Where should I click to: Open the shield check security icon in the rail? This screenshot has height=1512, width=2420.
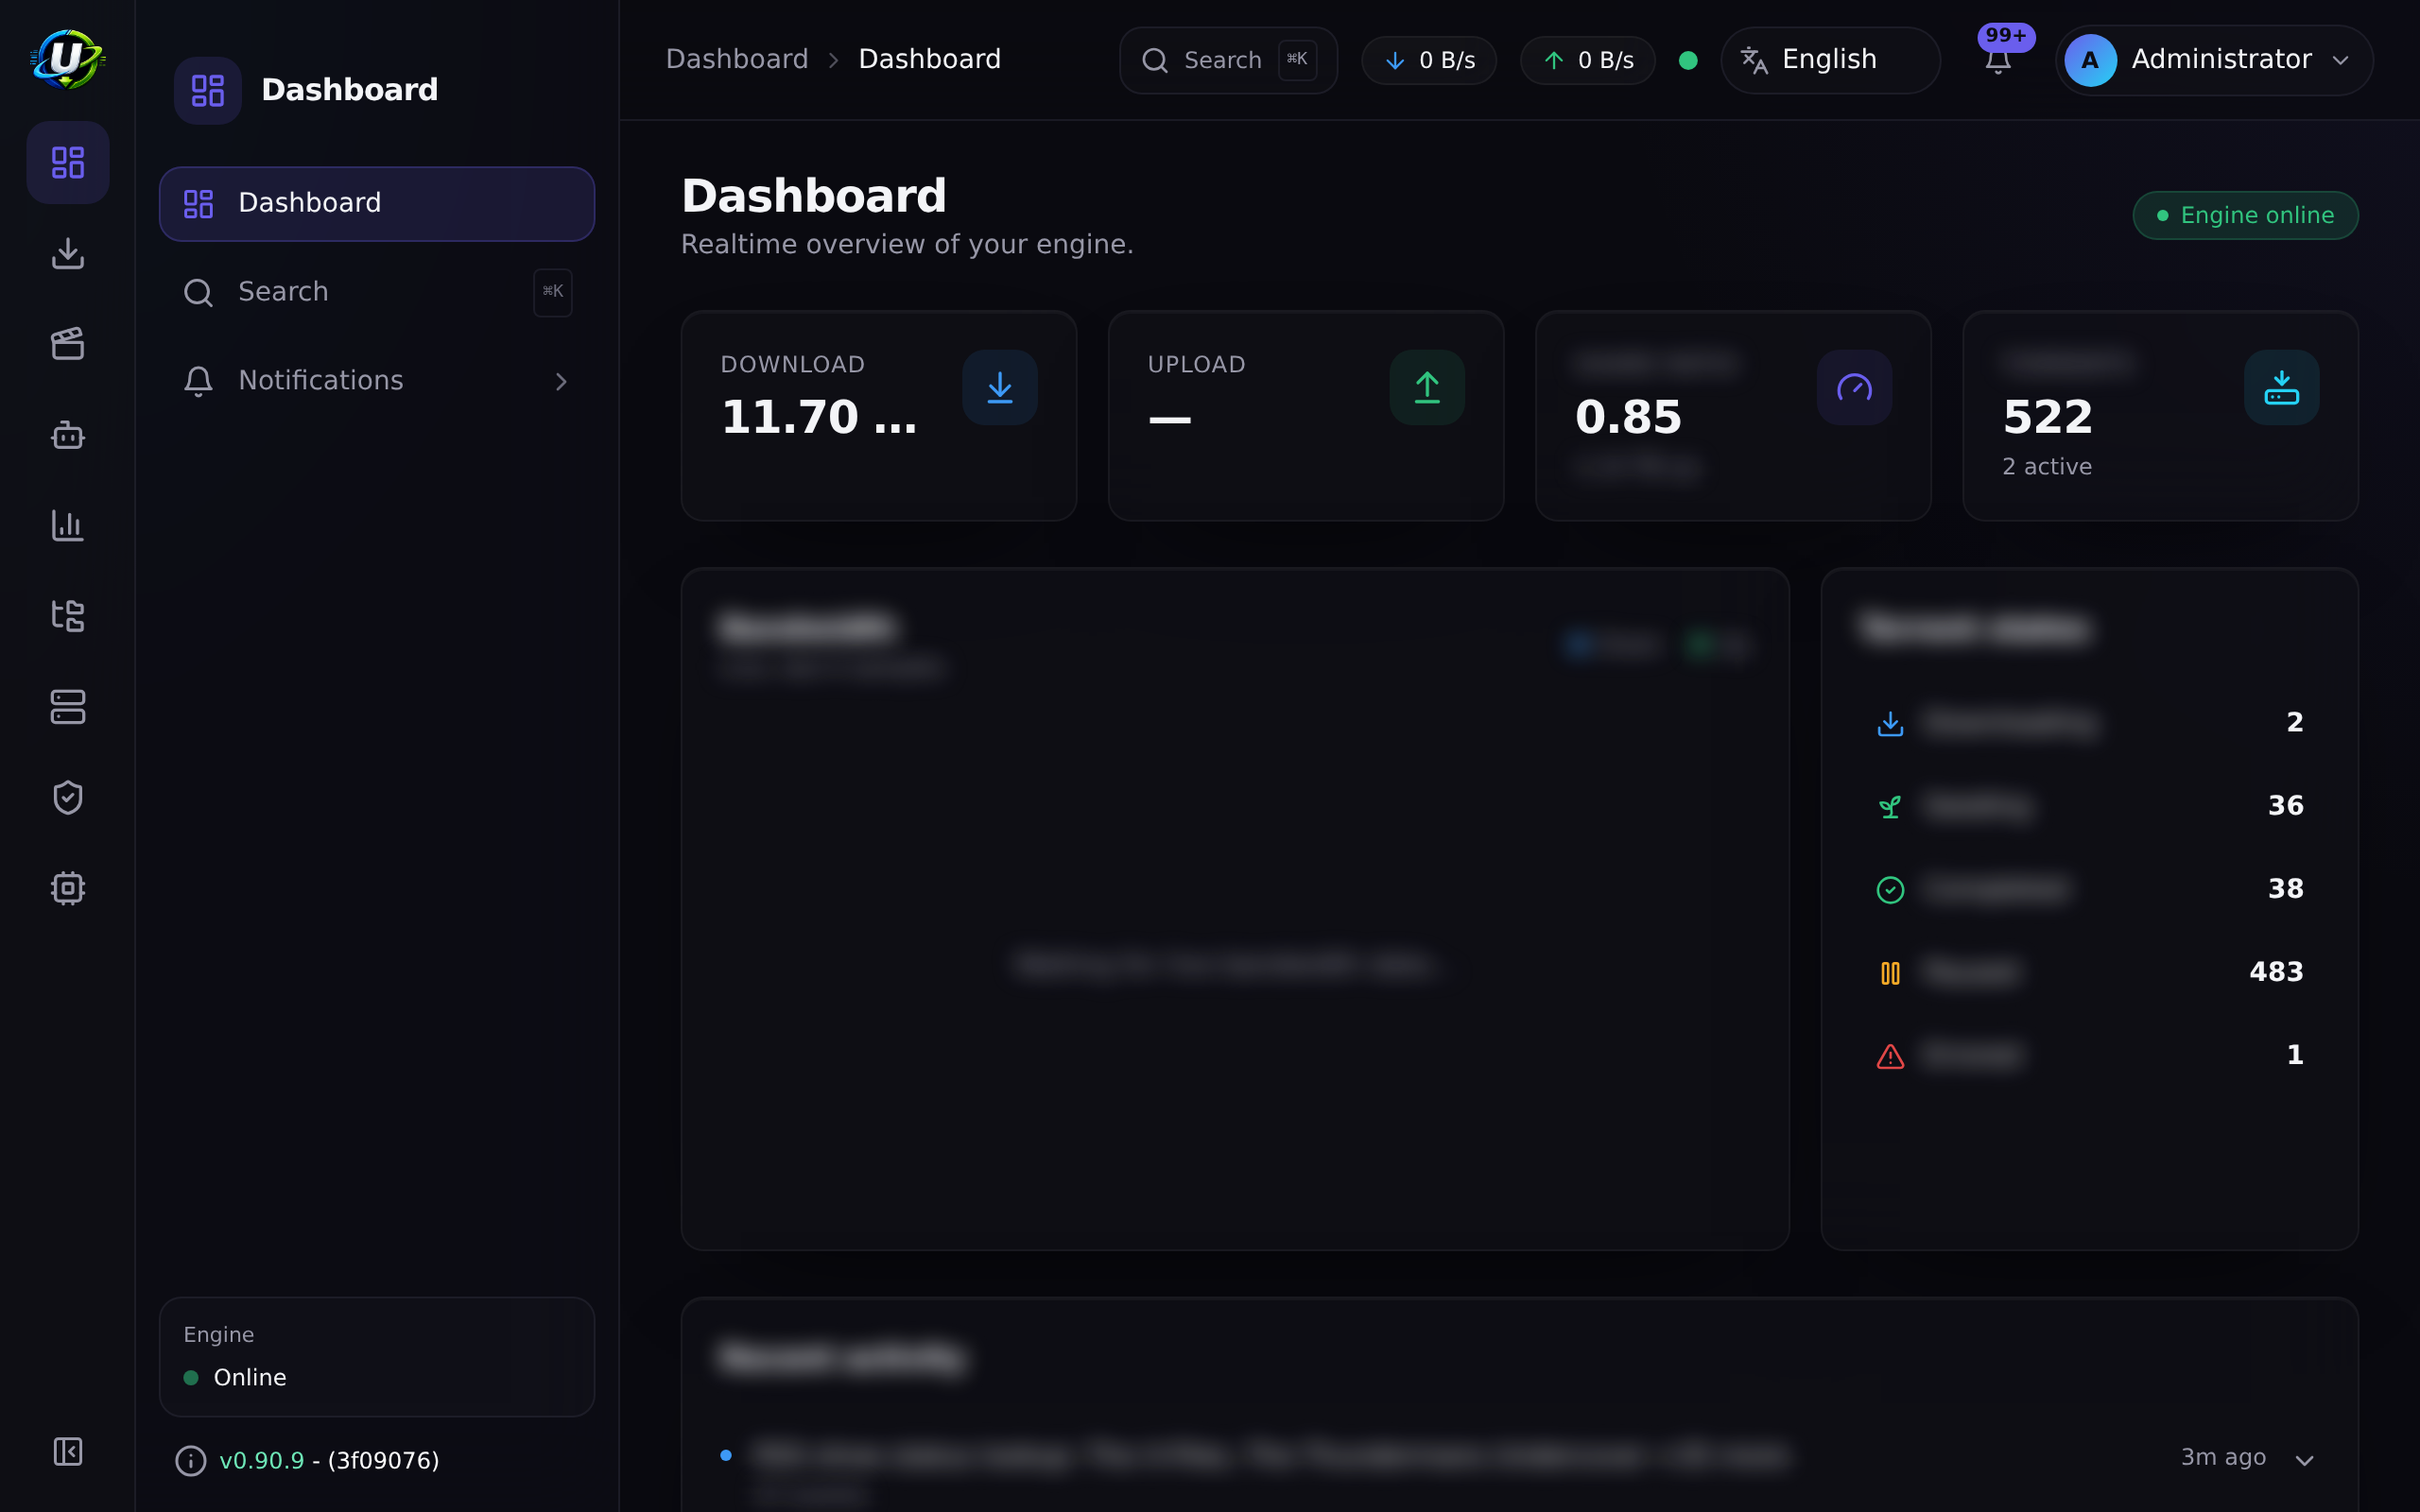coord(68,798)
